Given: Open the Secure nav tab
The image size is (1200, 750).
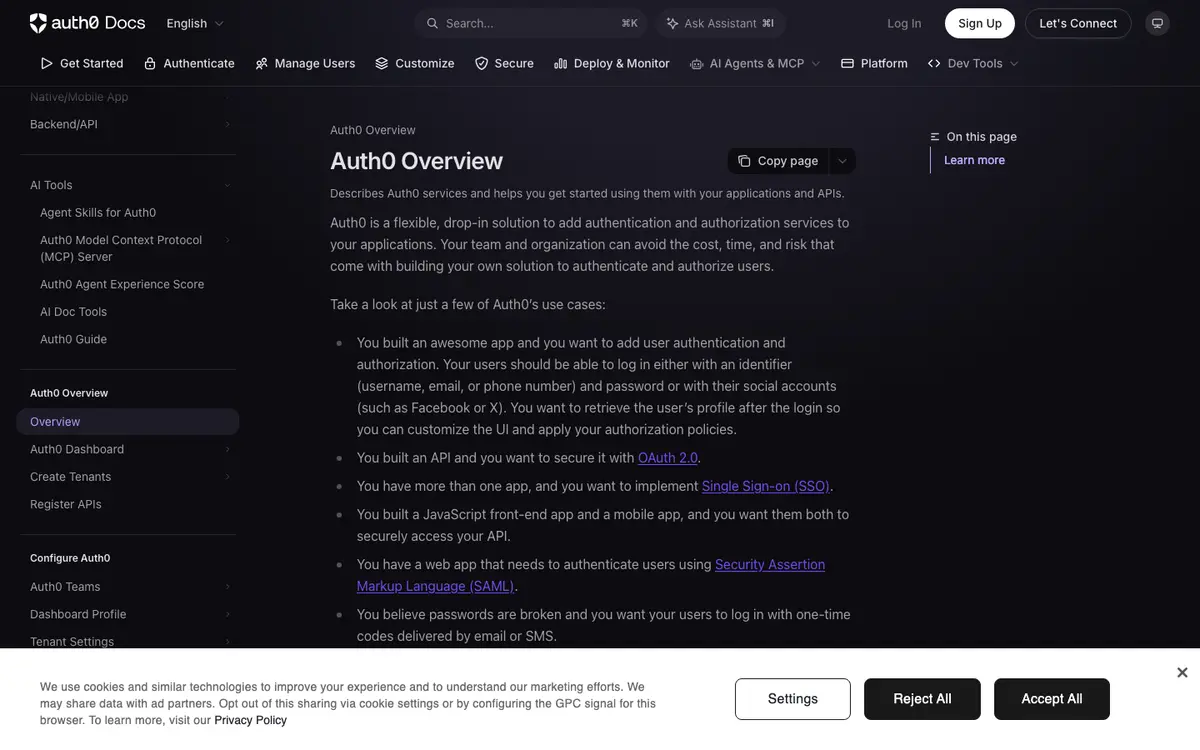Looking at the screenshot, I should (504, 63).
